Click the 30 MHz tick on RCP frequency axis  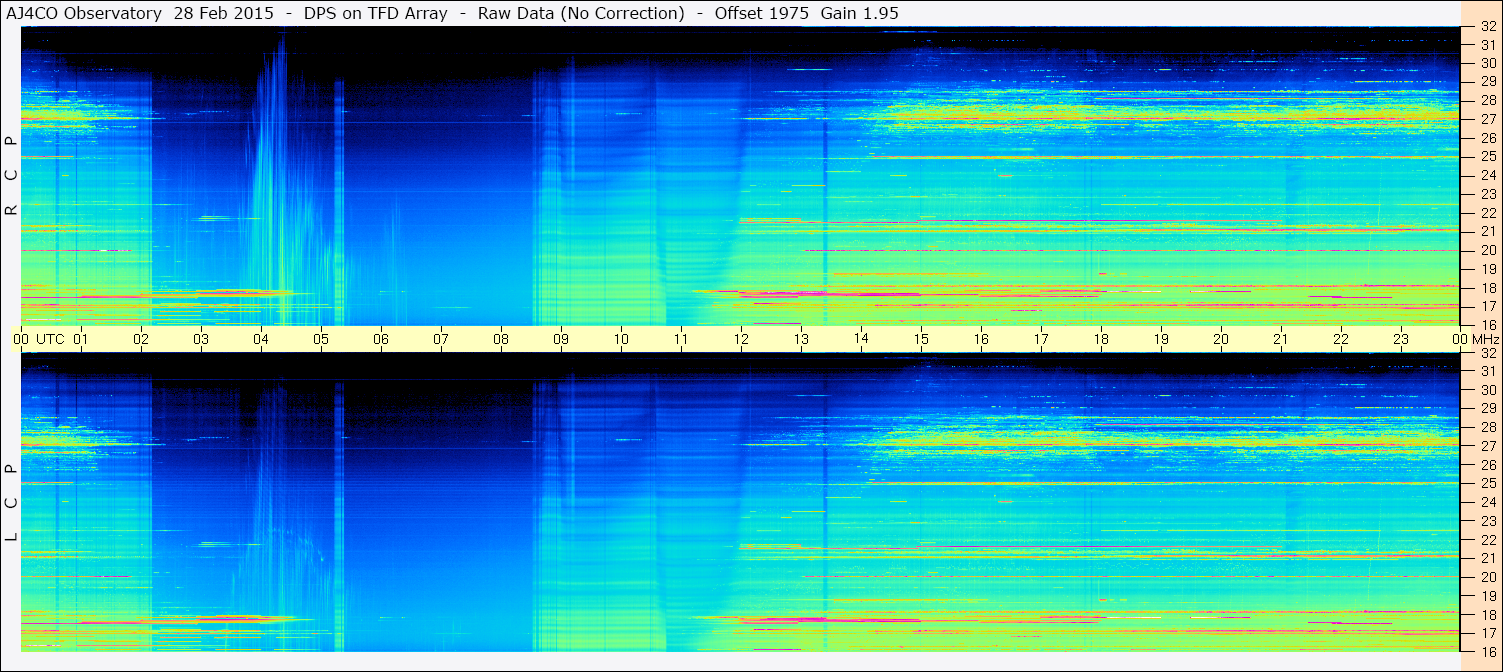pos(1488,63)
